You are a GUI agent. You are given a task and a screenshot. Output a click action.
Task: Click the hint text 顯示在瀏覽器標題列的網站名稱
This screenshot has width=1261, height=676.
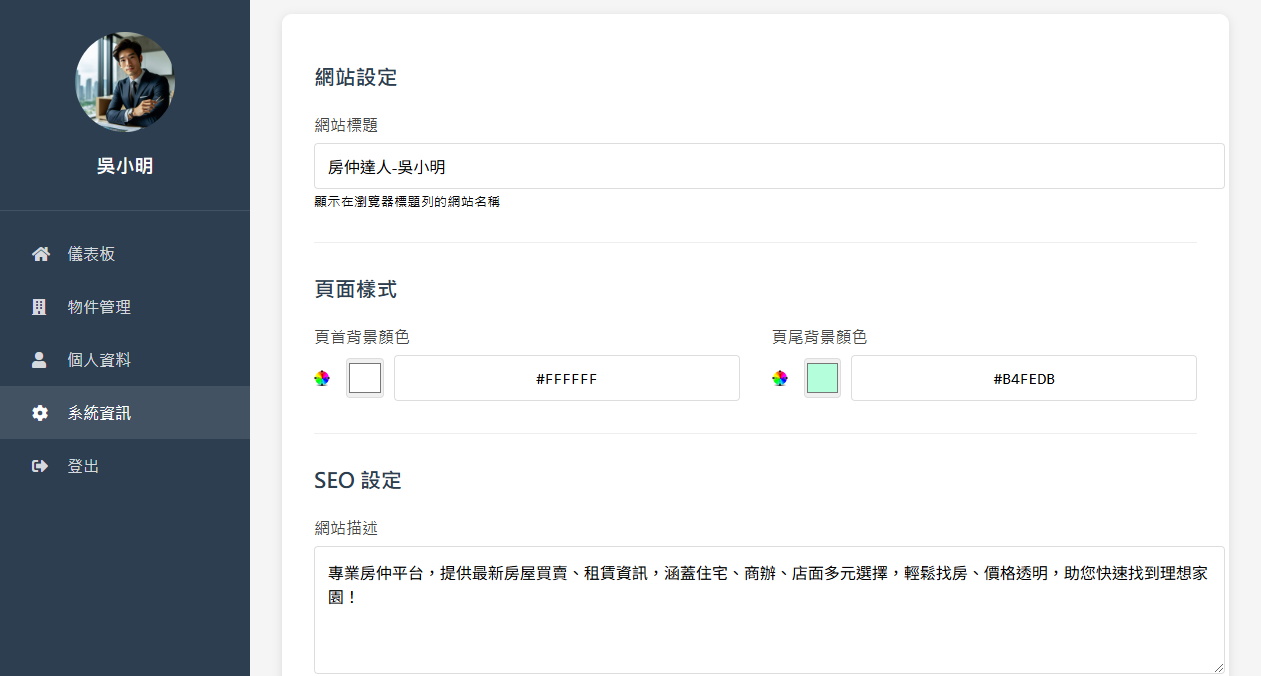407,202
